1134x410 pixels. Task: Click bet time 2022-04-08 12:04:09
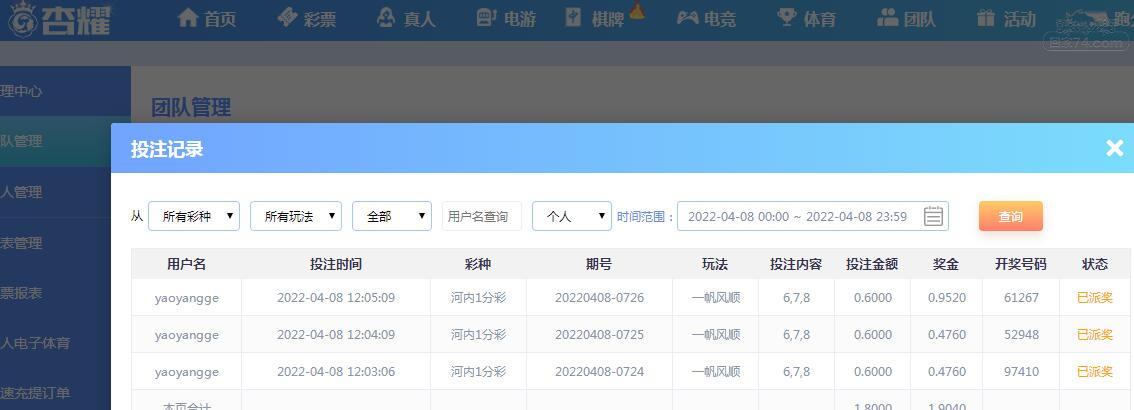click(x=336, y=335)
